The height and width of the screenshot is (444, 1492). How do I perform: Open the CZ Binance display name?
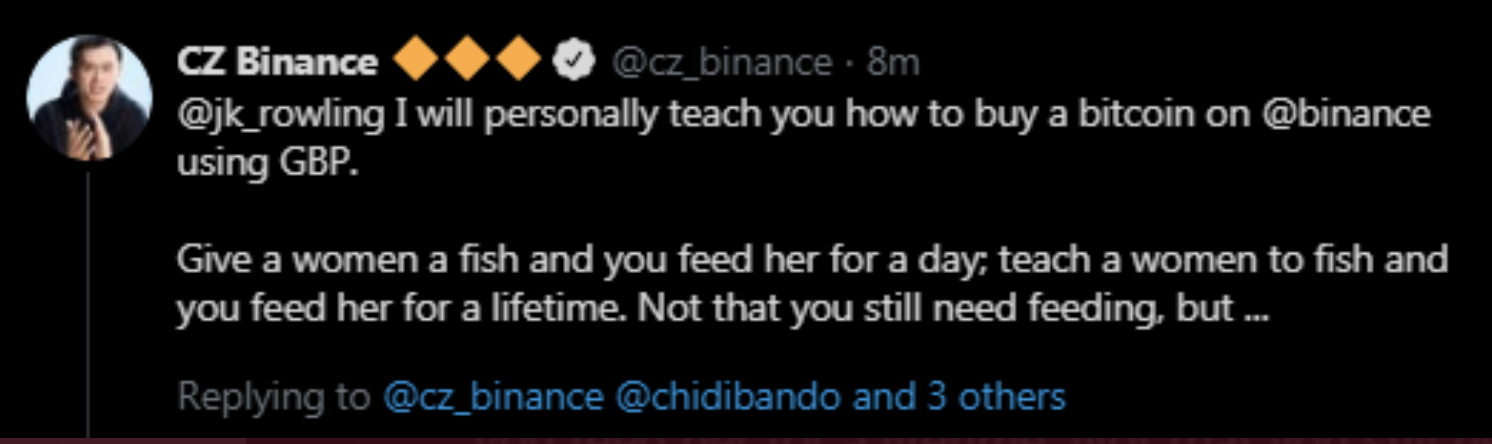coord(276,64)
